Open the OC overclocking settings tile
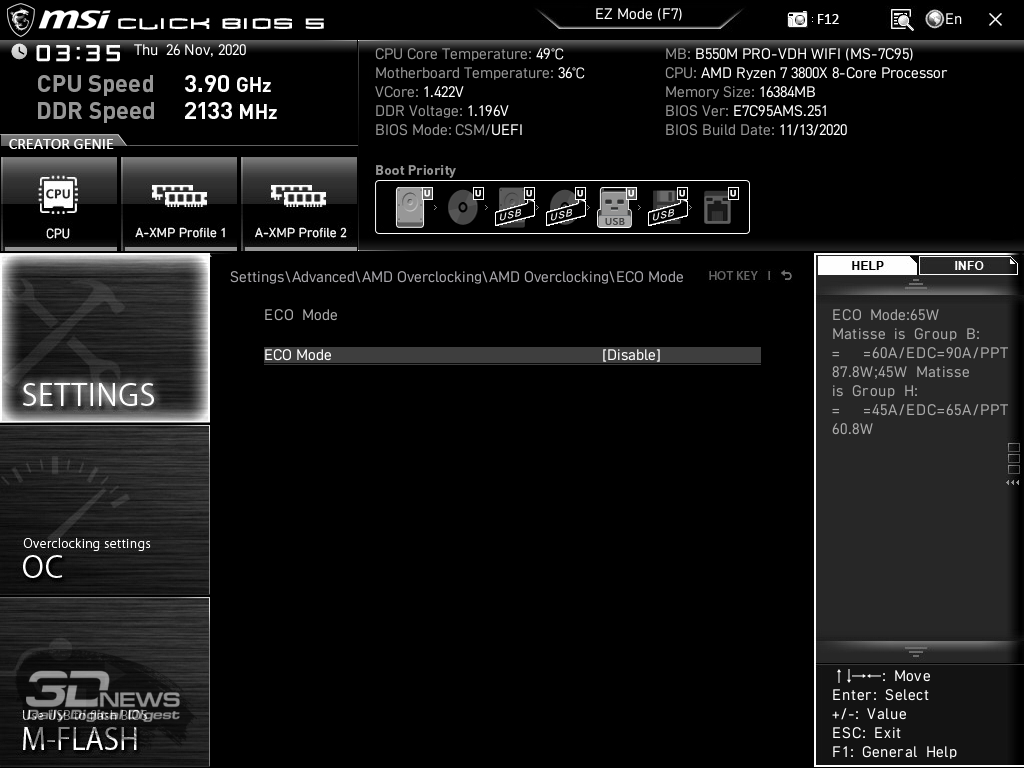1024x768 pixels. point(105,510)
